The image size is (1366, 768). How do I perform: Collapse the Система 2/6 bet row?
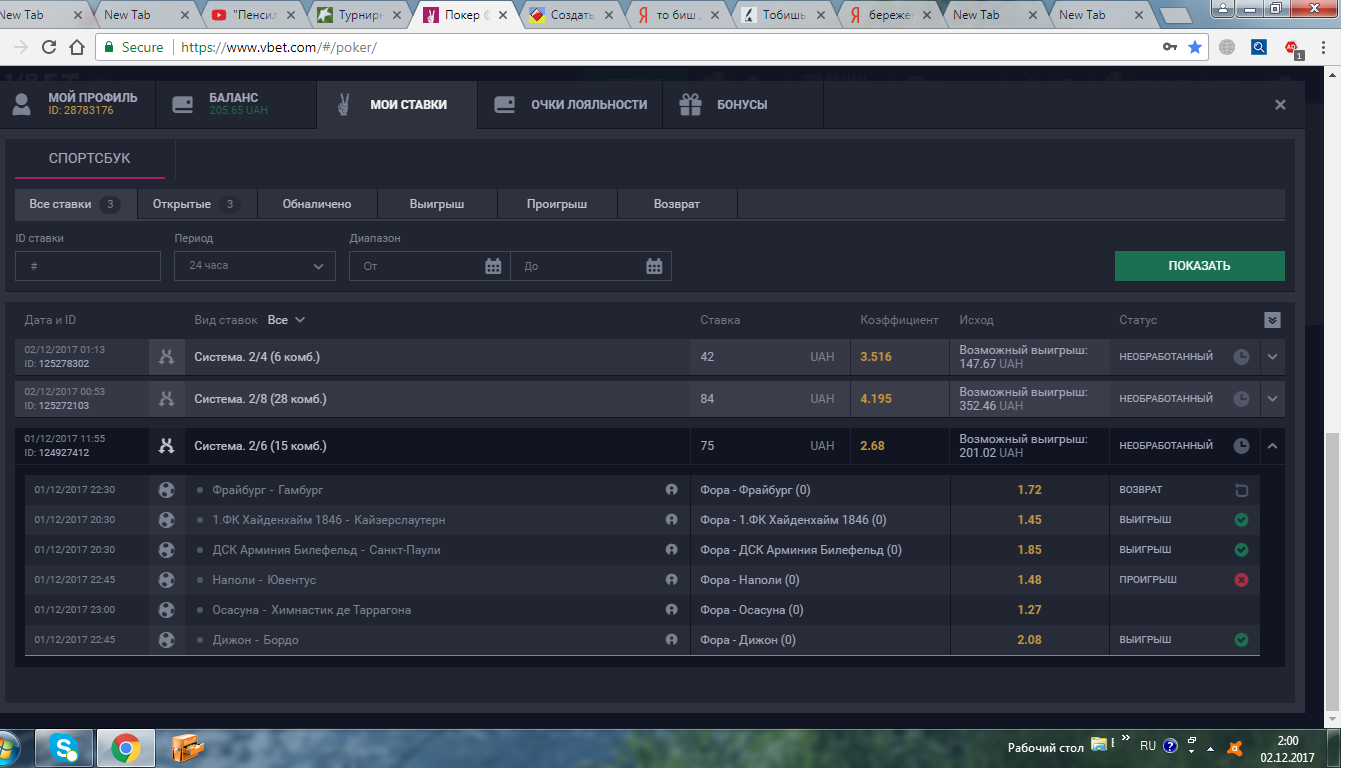(1272, 446)
